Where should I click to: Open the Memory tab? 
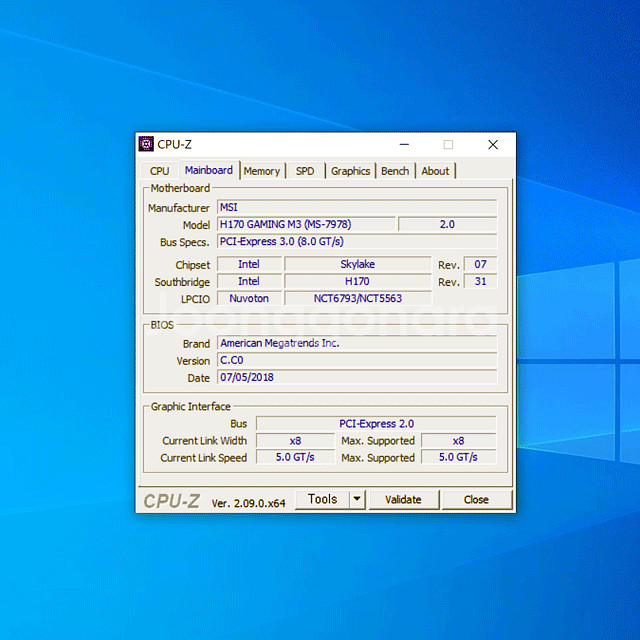(262, 171)
